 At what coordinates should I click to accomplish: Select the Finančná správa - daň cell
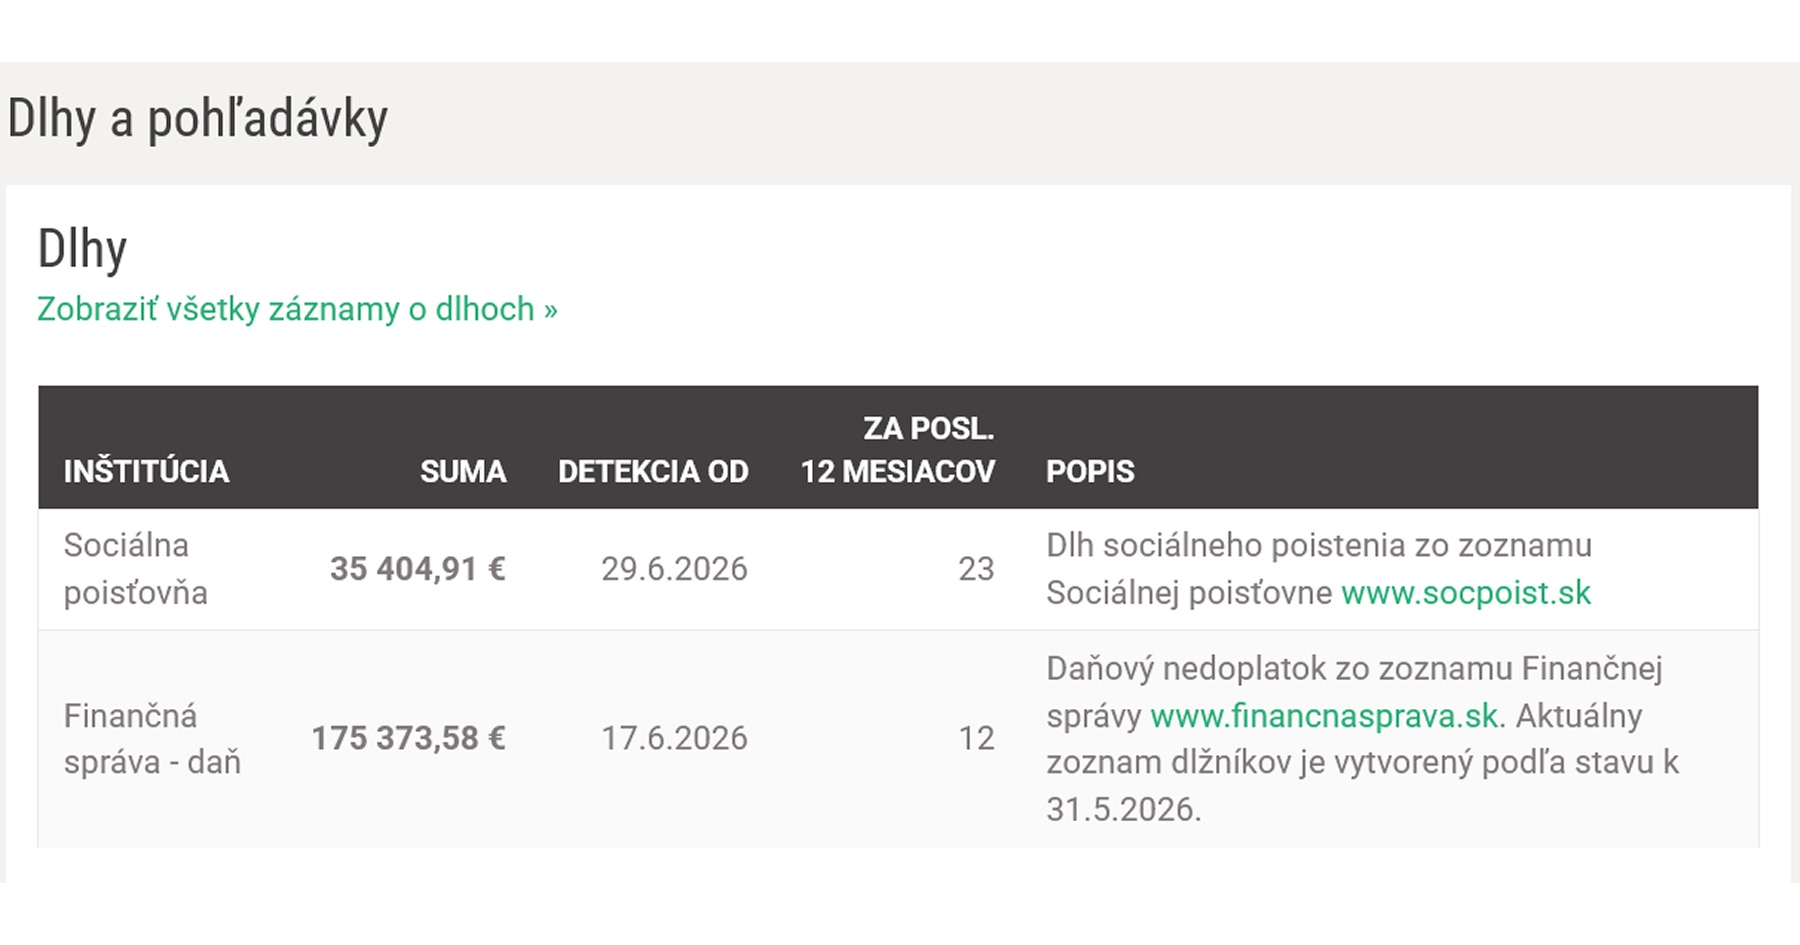coord(152,738)
